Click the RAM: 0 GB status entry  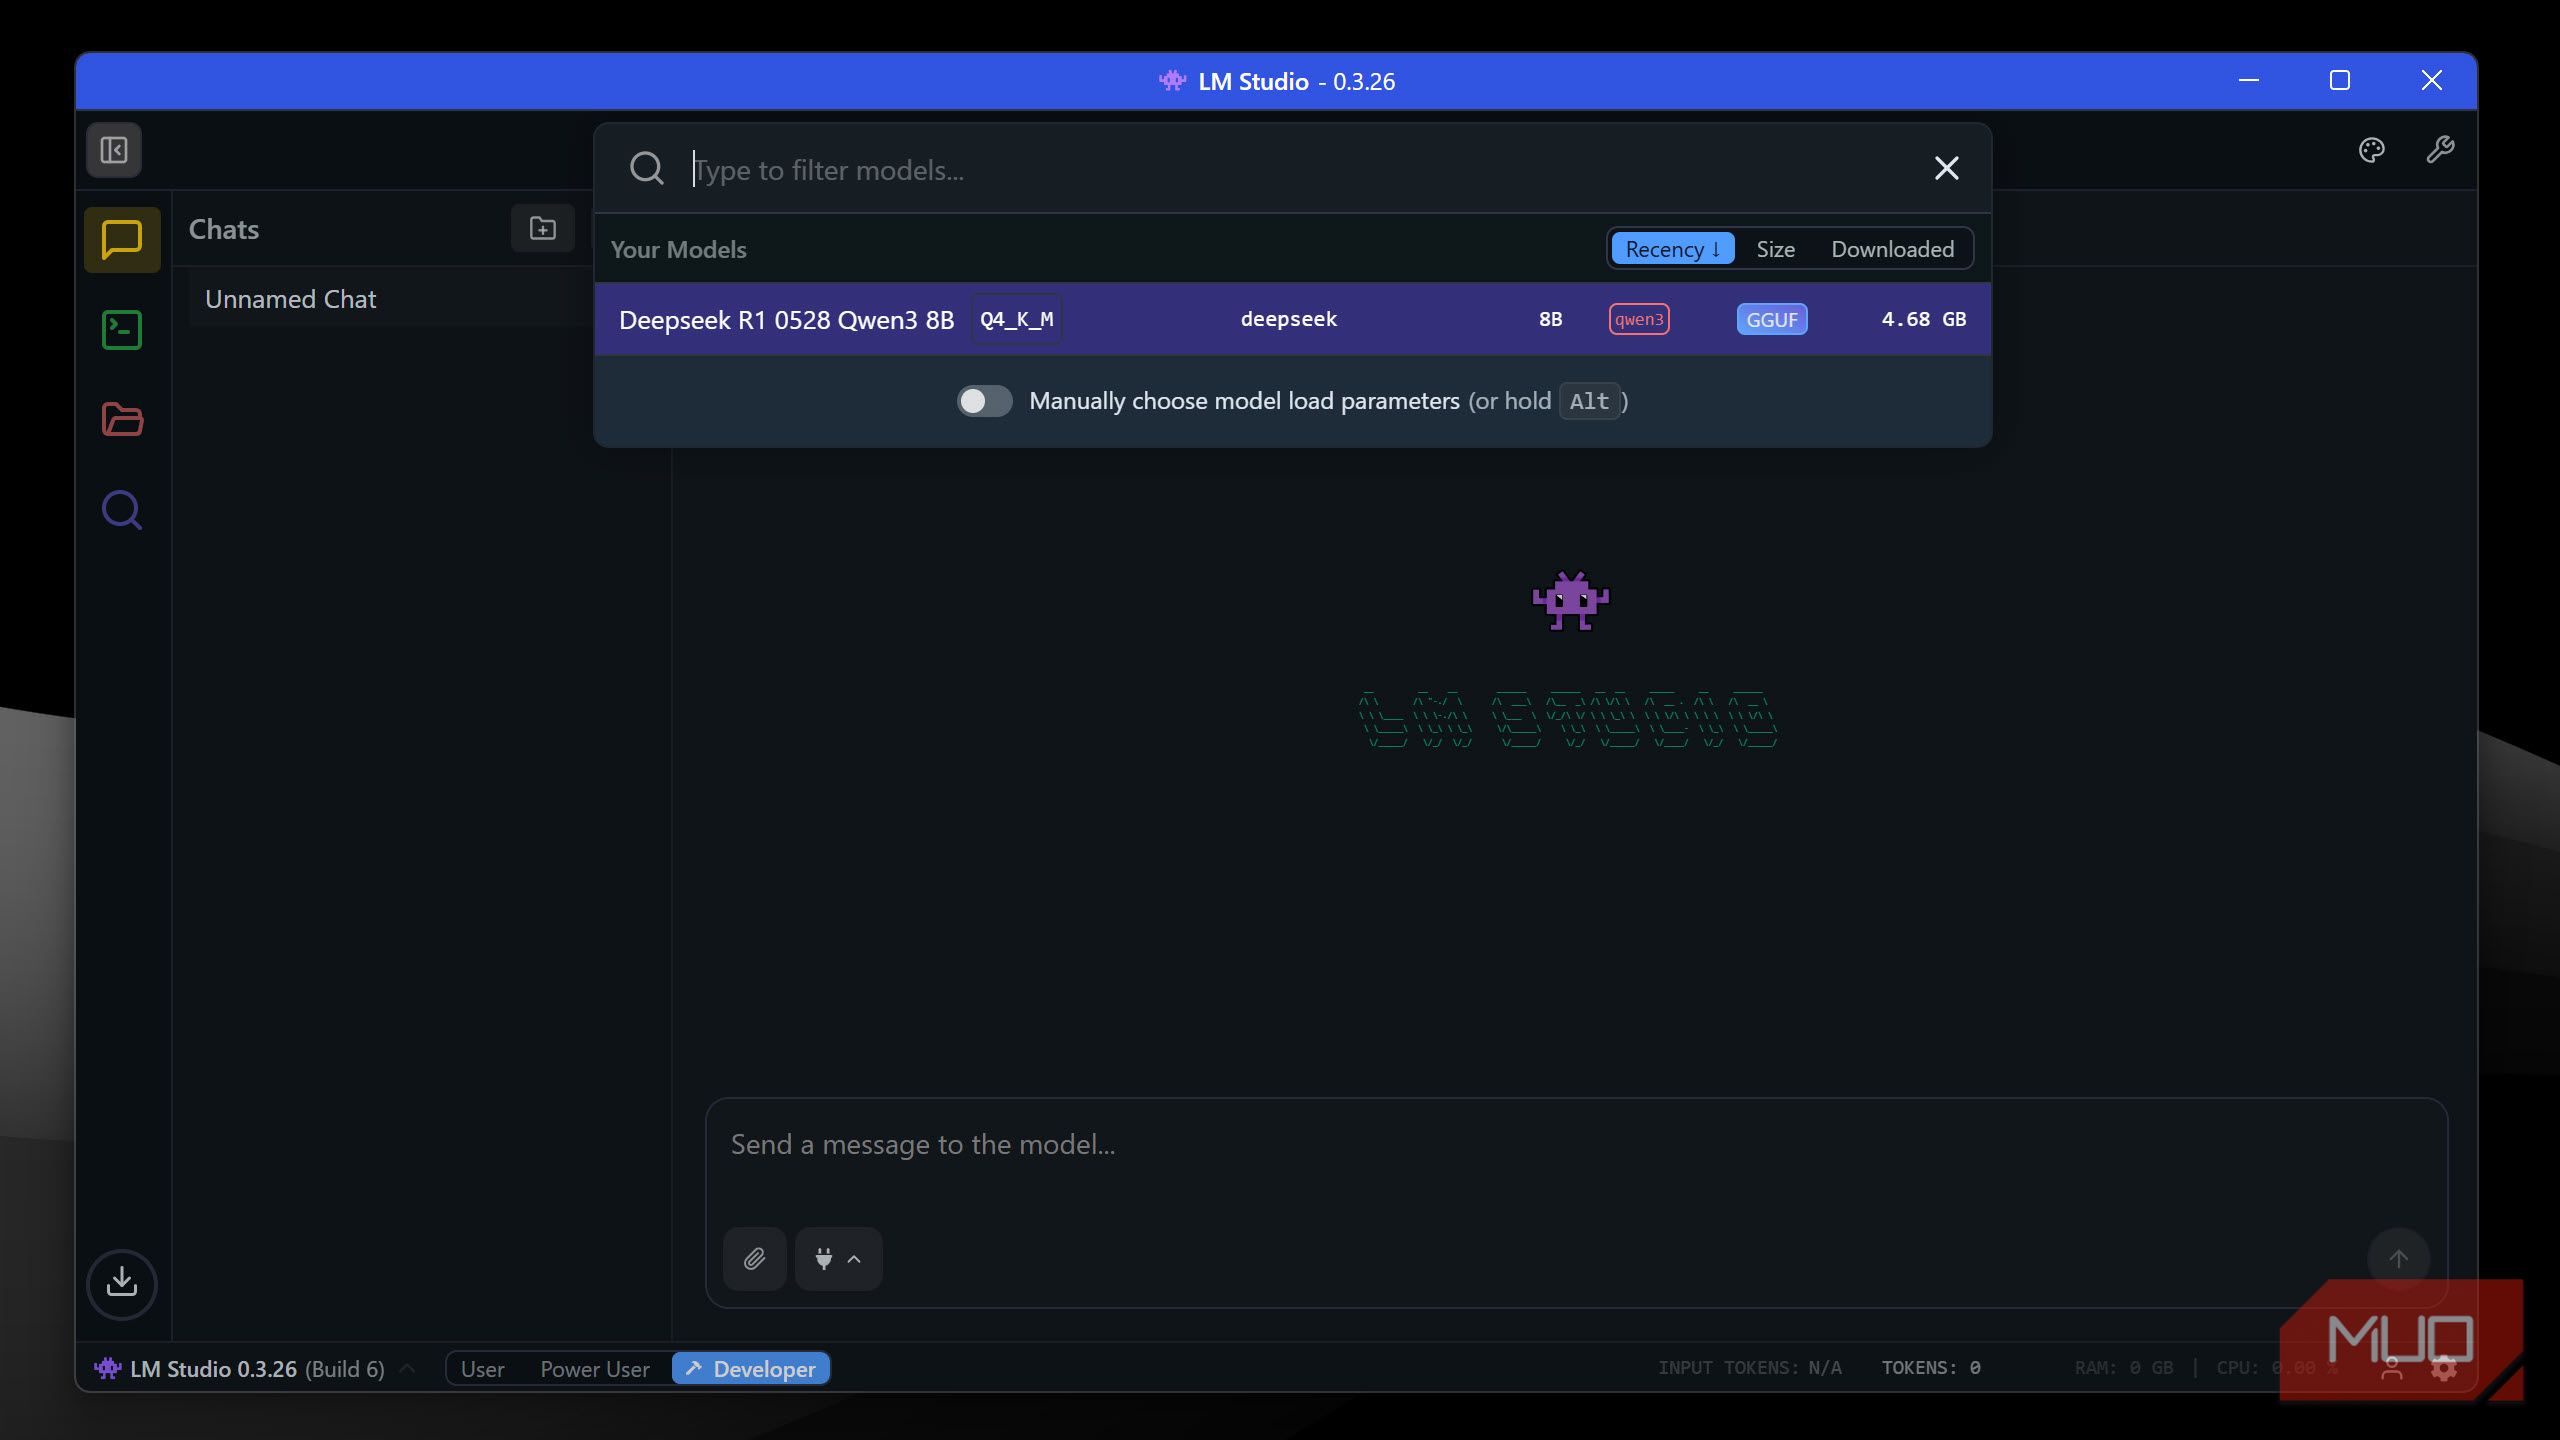coord(2124,1368)
